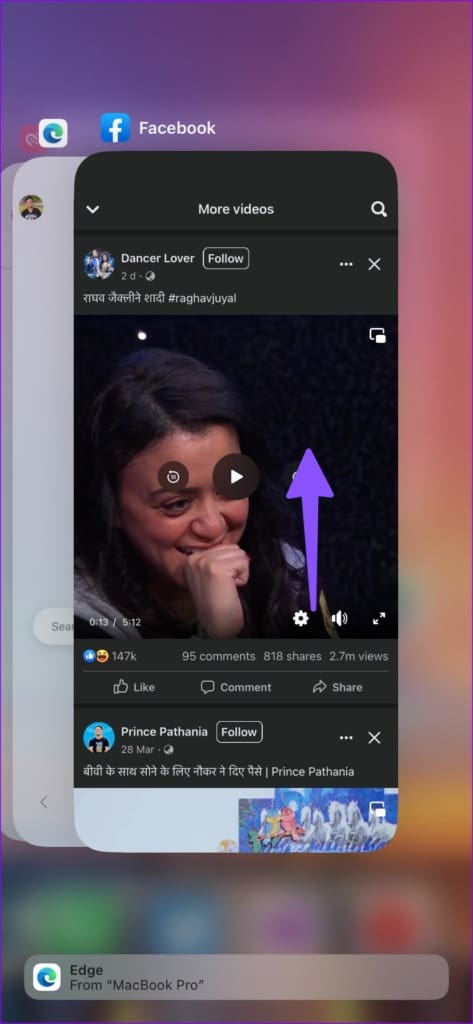This screenshot has width=473, height=1024.
Task: Open options menu on Prince Pathania post
Action: [346, 738]
